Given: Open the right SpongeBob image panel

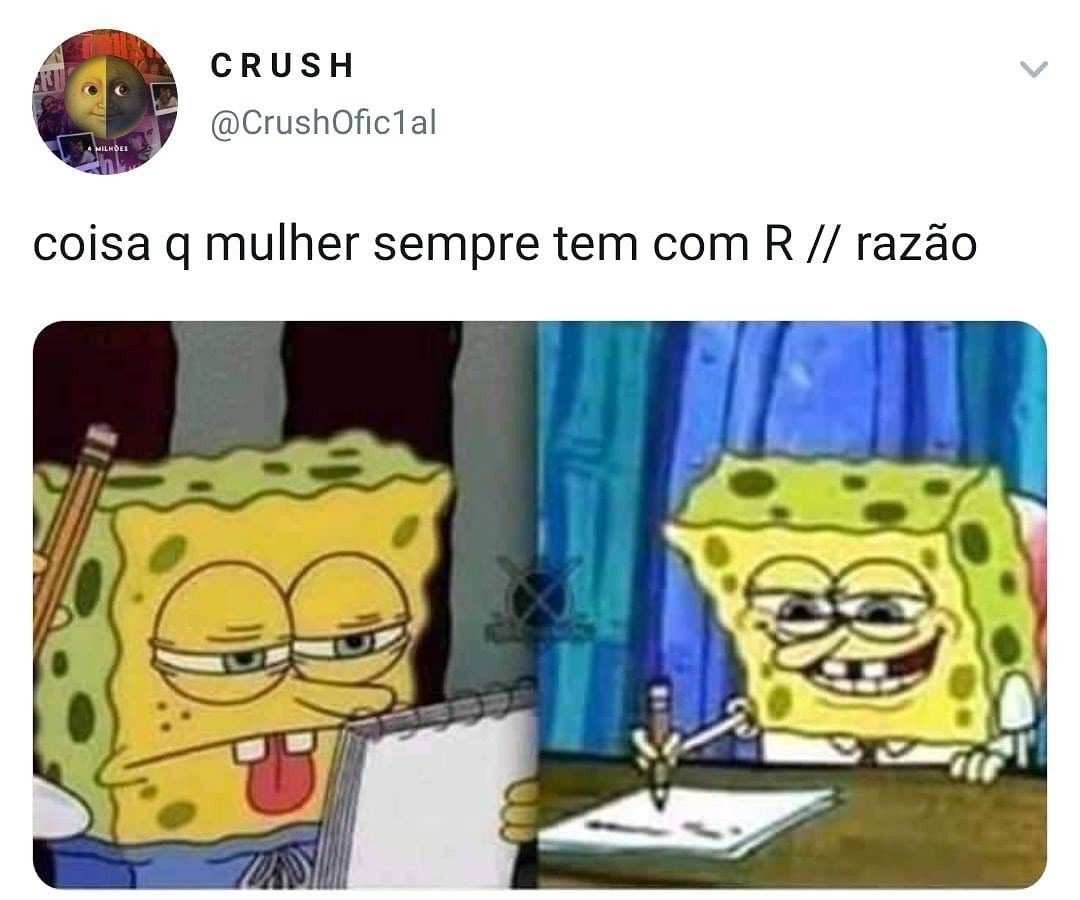Looking at the screenshot, I should click(792, 605).
